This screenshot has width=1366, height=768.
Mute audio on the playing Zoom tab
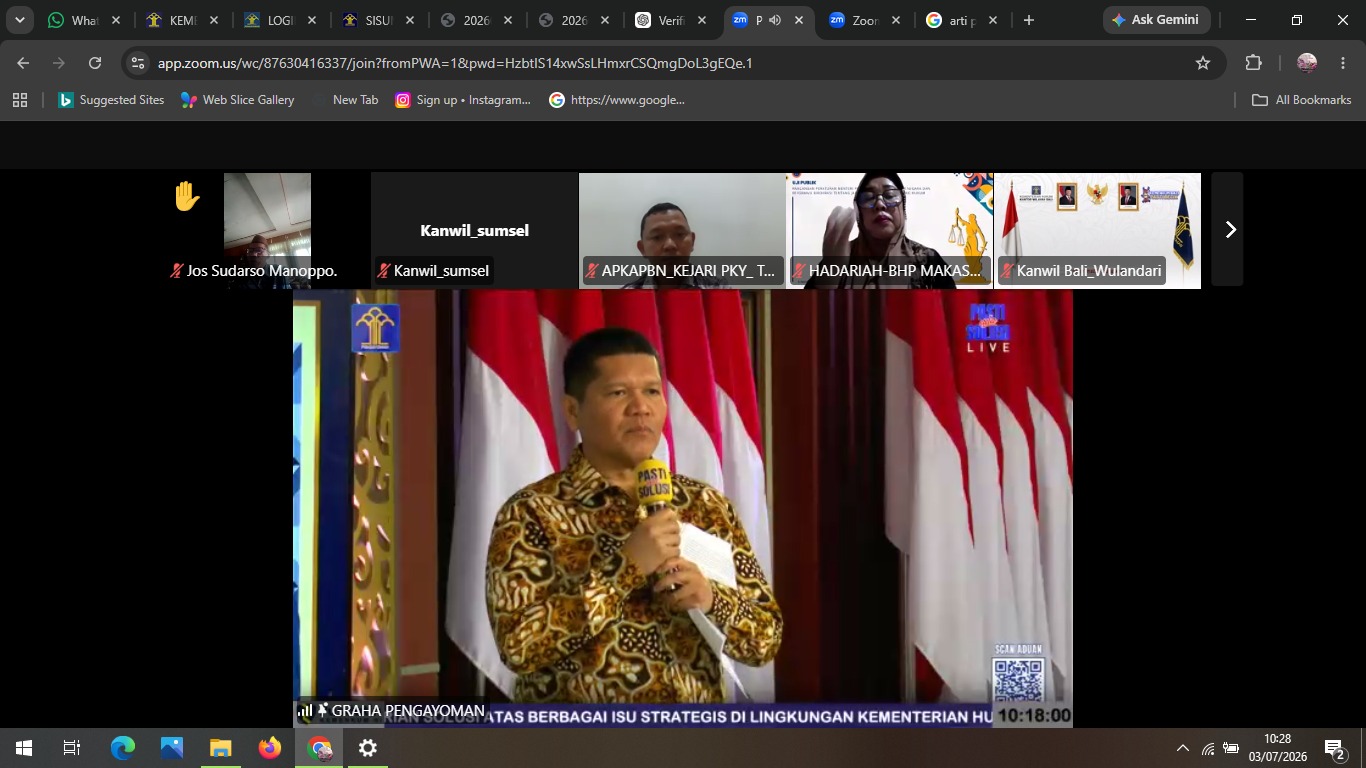coord(774,20)
